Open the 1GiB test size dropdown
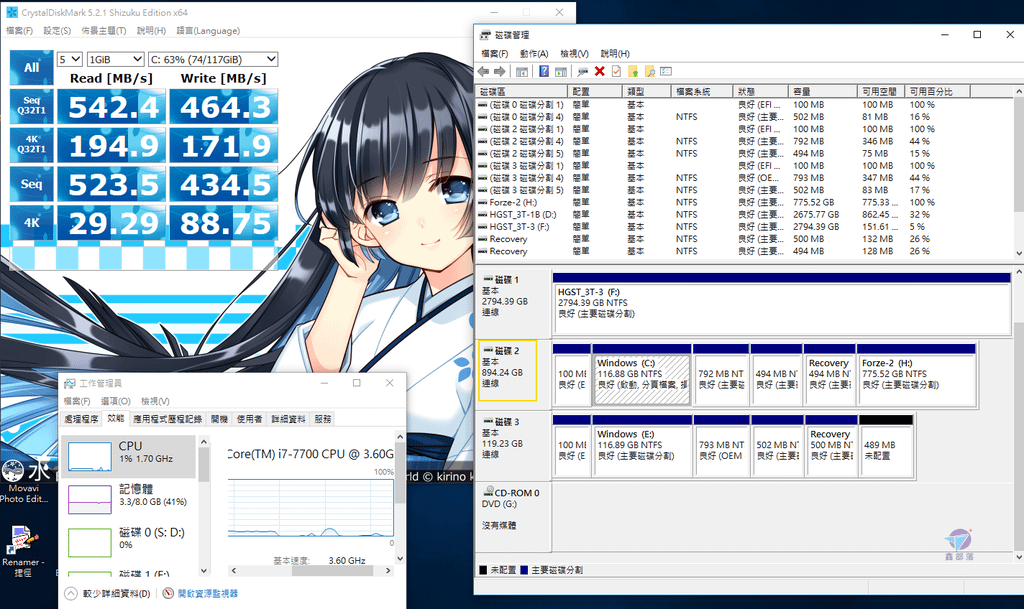This screenshot has height=609, width=1024. coord(115,59)
